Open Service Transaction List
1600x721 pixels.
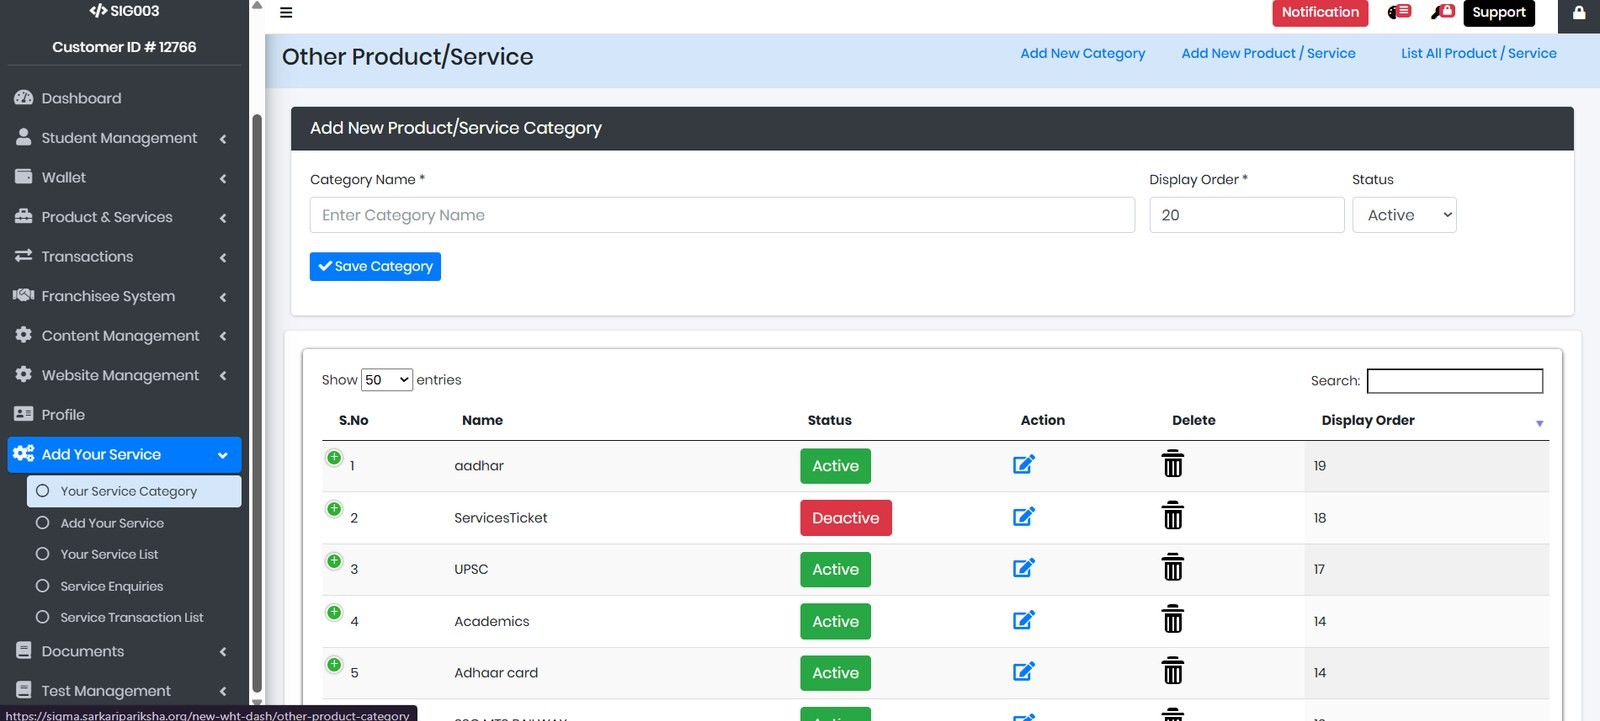(134, 617)
